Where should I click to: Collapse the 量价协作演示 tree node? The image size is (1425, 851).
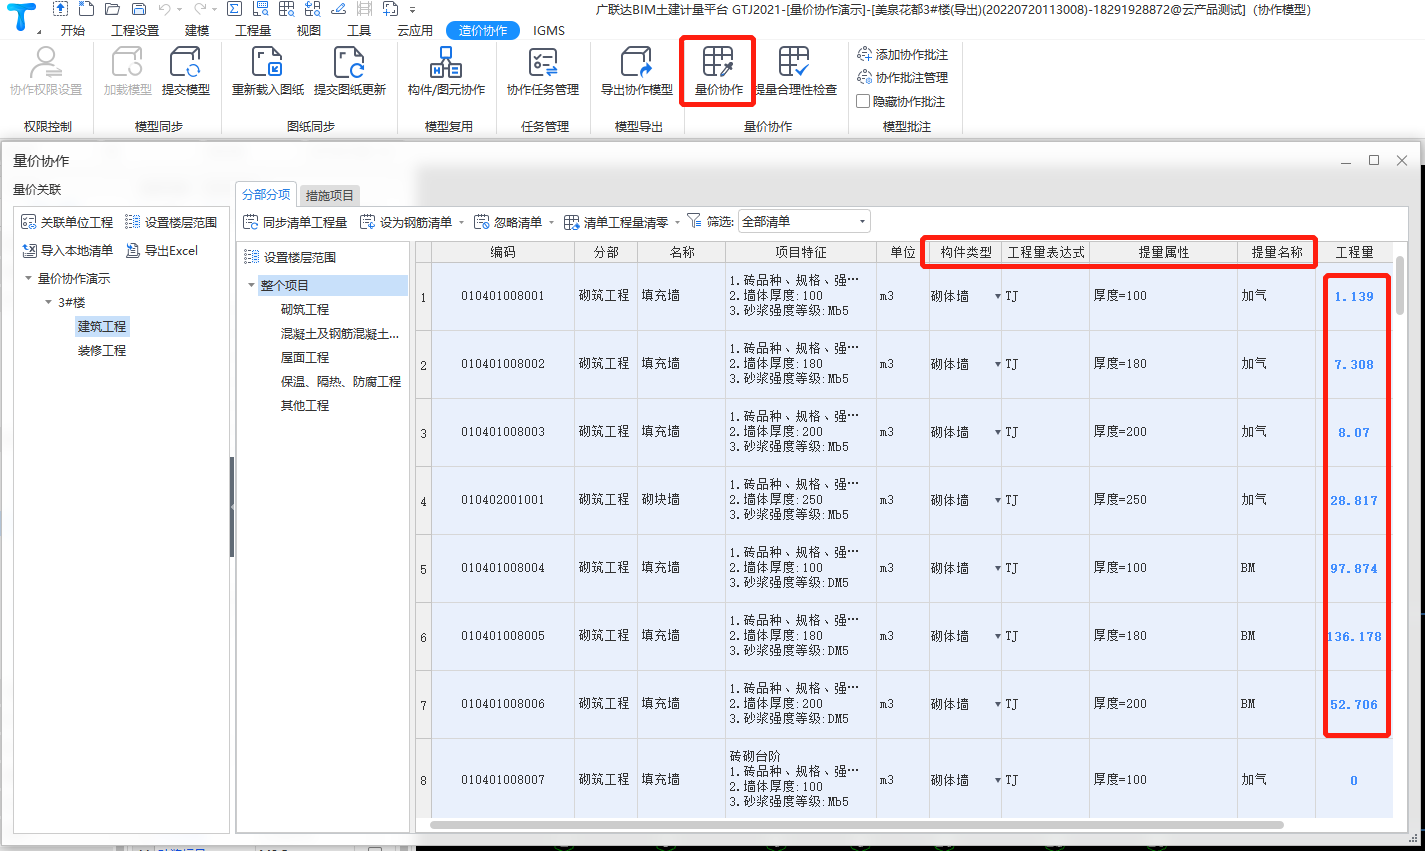coord(29,278)
